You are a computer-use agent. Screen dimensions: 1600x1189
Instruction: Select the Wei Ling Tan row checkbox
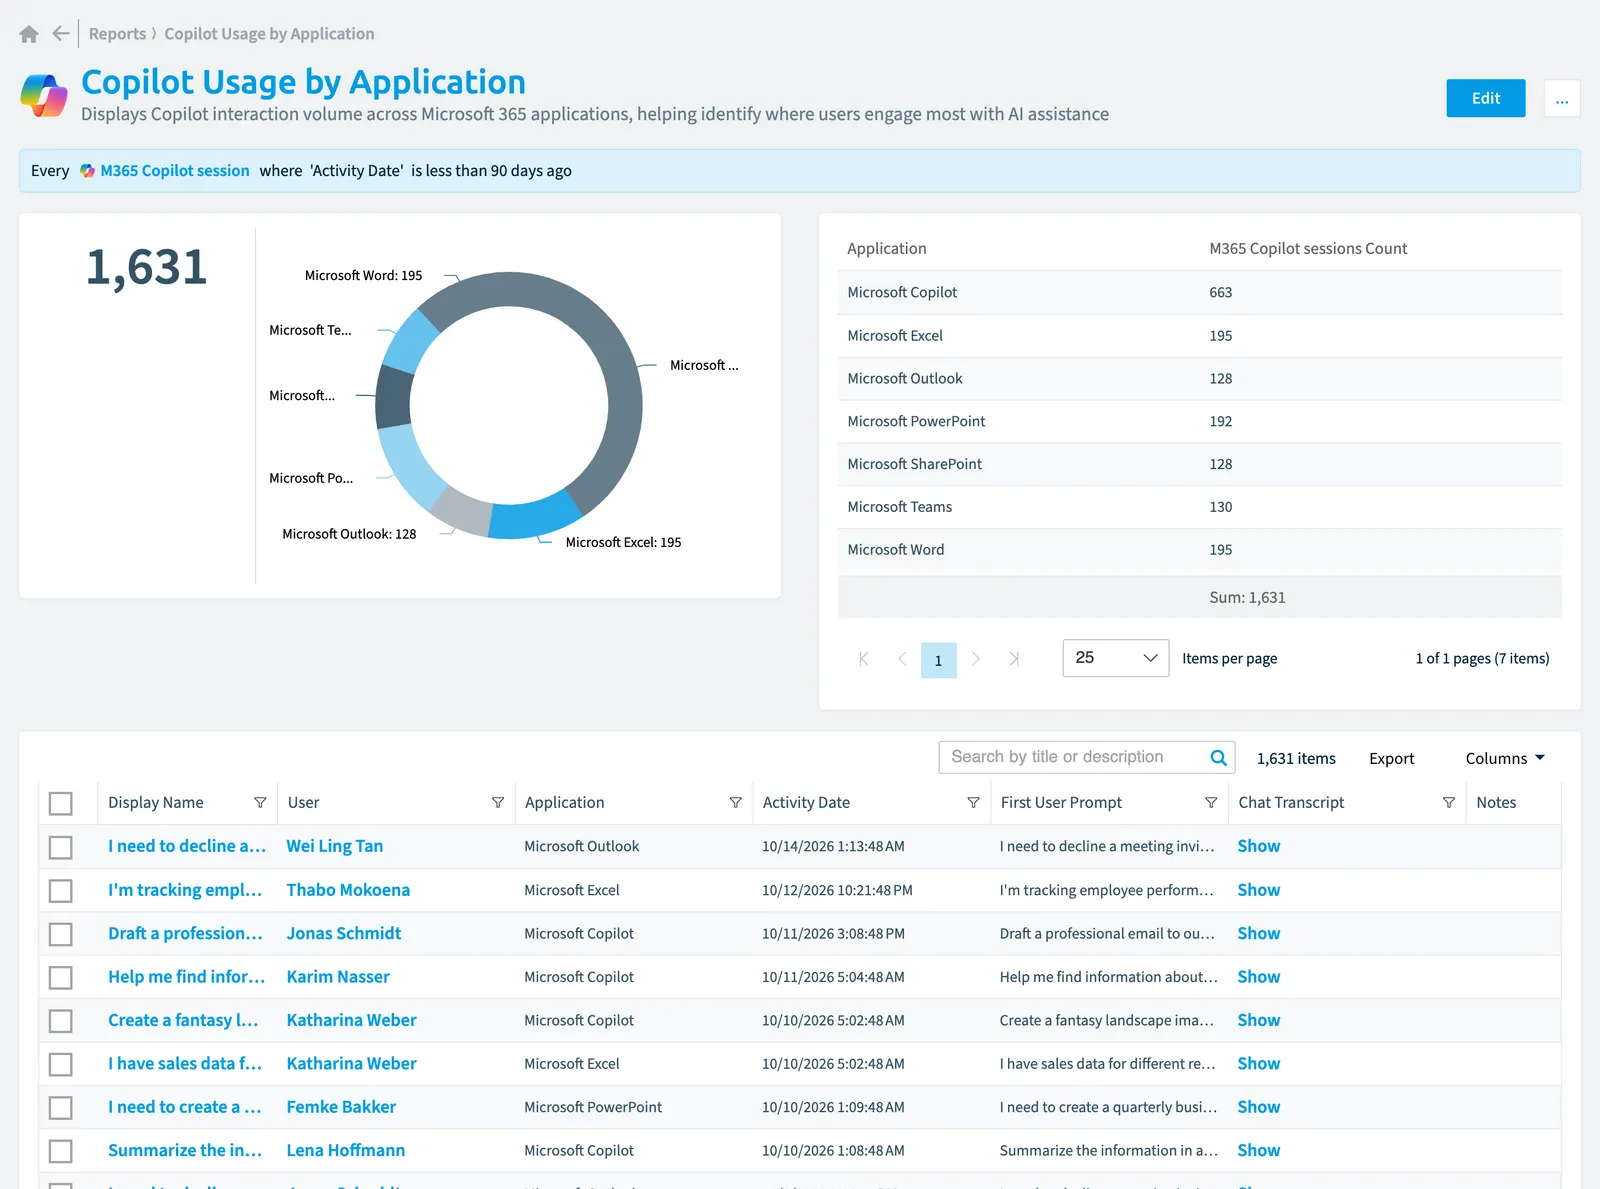(61, 847)
